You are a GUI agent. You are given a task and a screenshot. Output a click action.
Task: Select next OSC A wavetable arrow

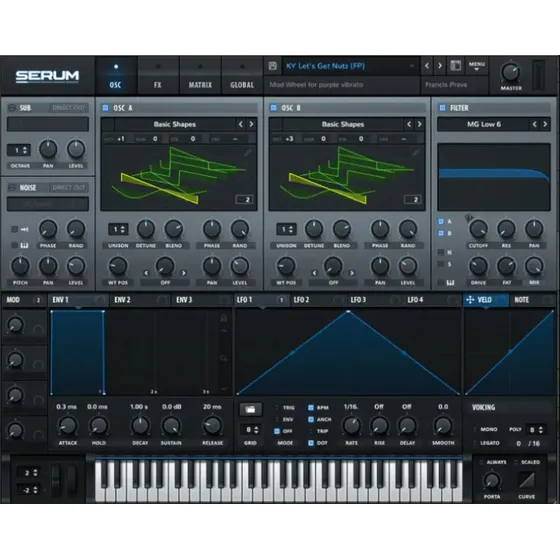tap(251, 124)
